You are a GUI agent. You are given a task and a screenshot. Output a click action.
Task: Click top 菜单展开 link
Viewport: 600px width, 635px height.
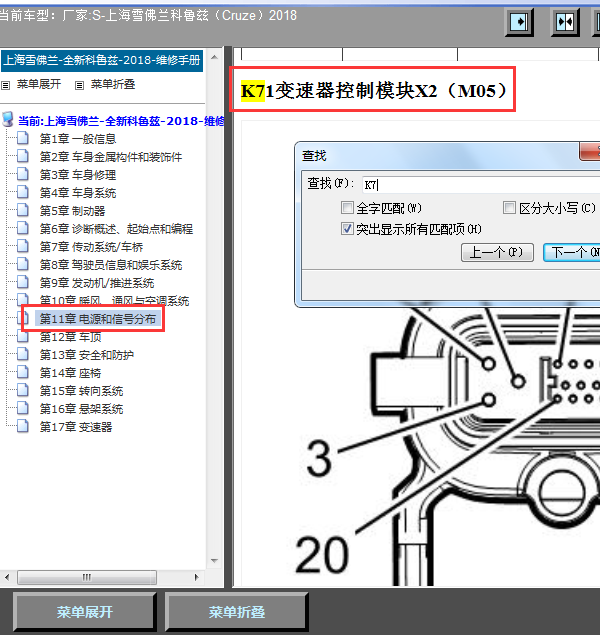point(39,84)
